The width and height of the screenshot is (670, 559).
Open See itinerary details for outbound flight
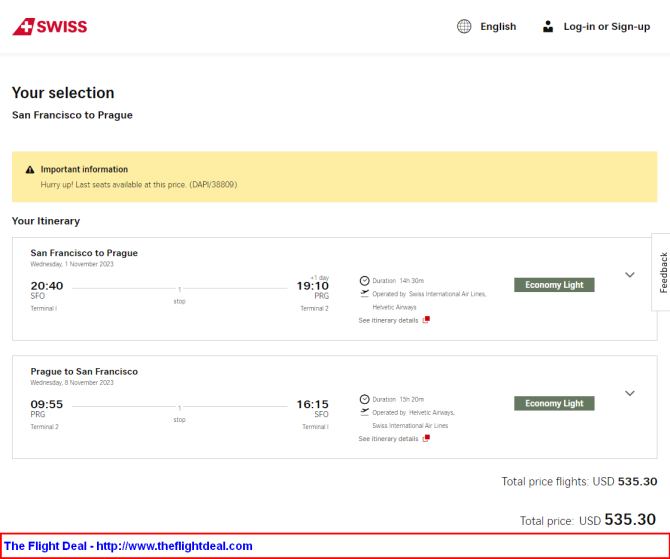[x=388, y=321]
